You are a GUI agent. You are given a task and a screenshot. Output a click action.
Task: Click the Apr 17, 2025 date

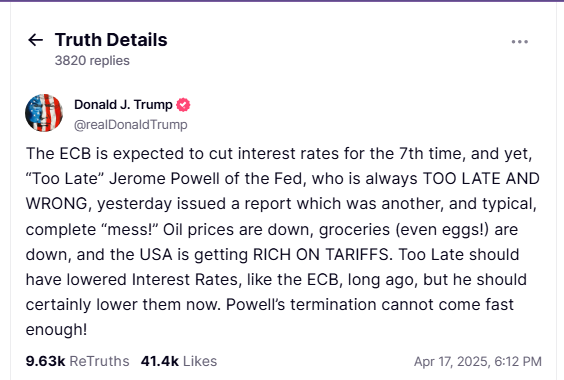(452, 361)
